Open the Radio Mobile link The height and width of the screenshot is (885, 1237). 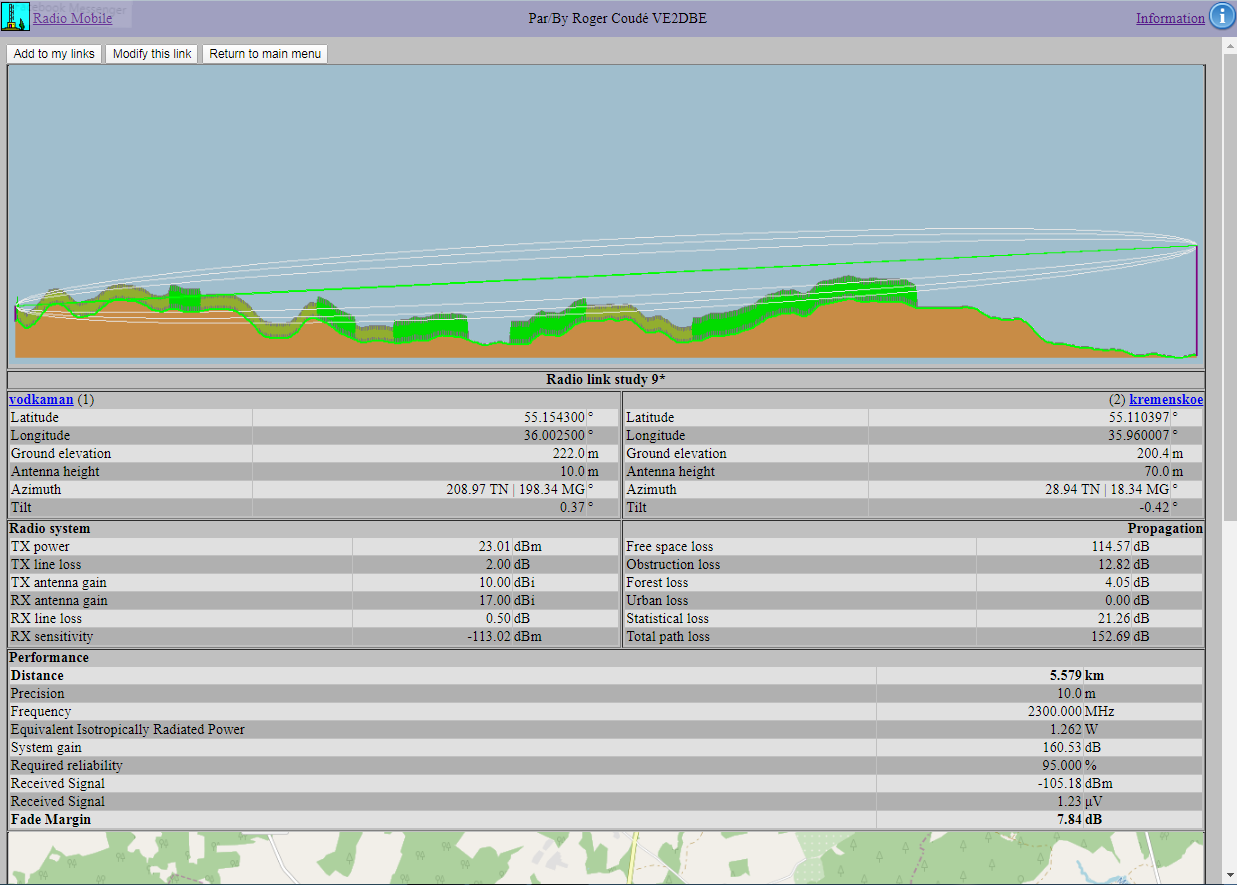click(x=72, y=18)
